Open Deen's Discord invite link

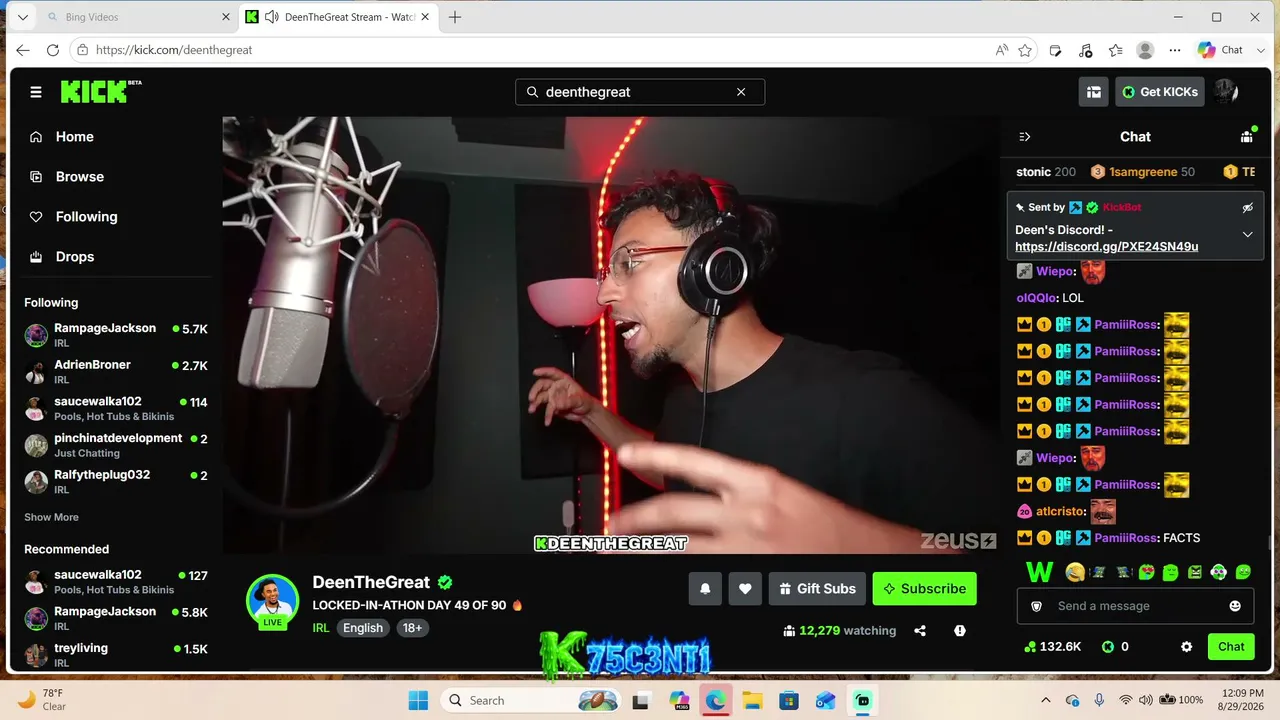1106,246
